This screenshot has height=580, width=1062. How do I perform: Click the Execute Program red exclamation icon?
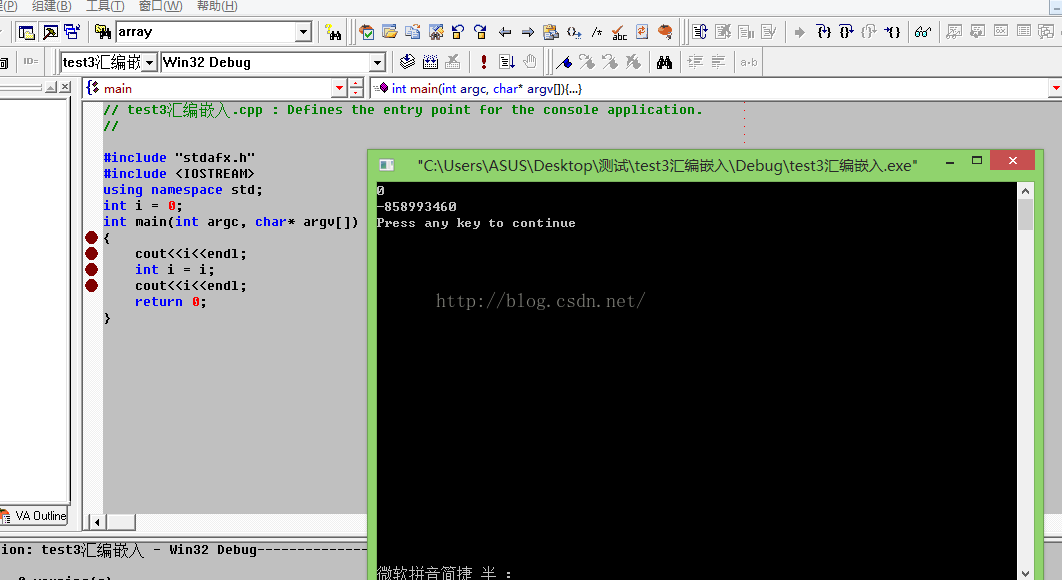coord(484,62)
